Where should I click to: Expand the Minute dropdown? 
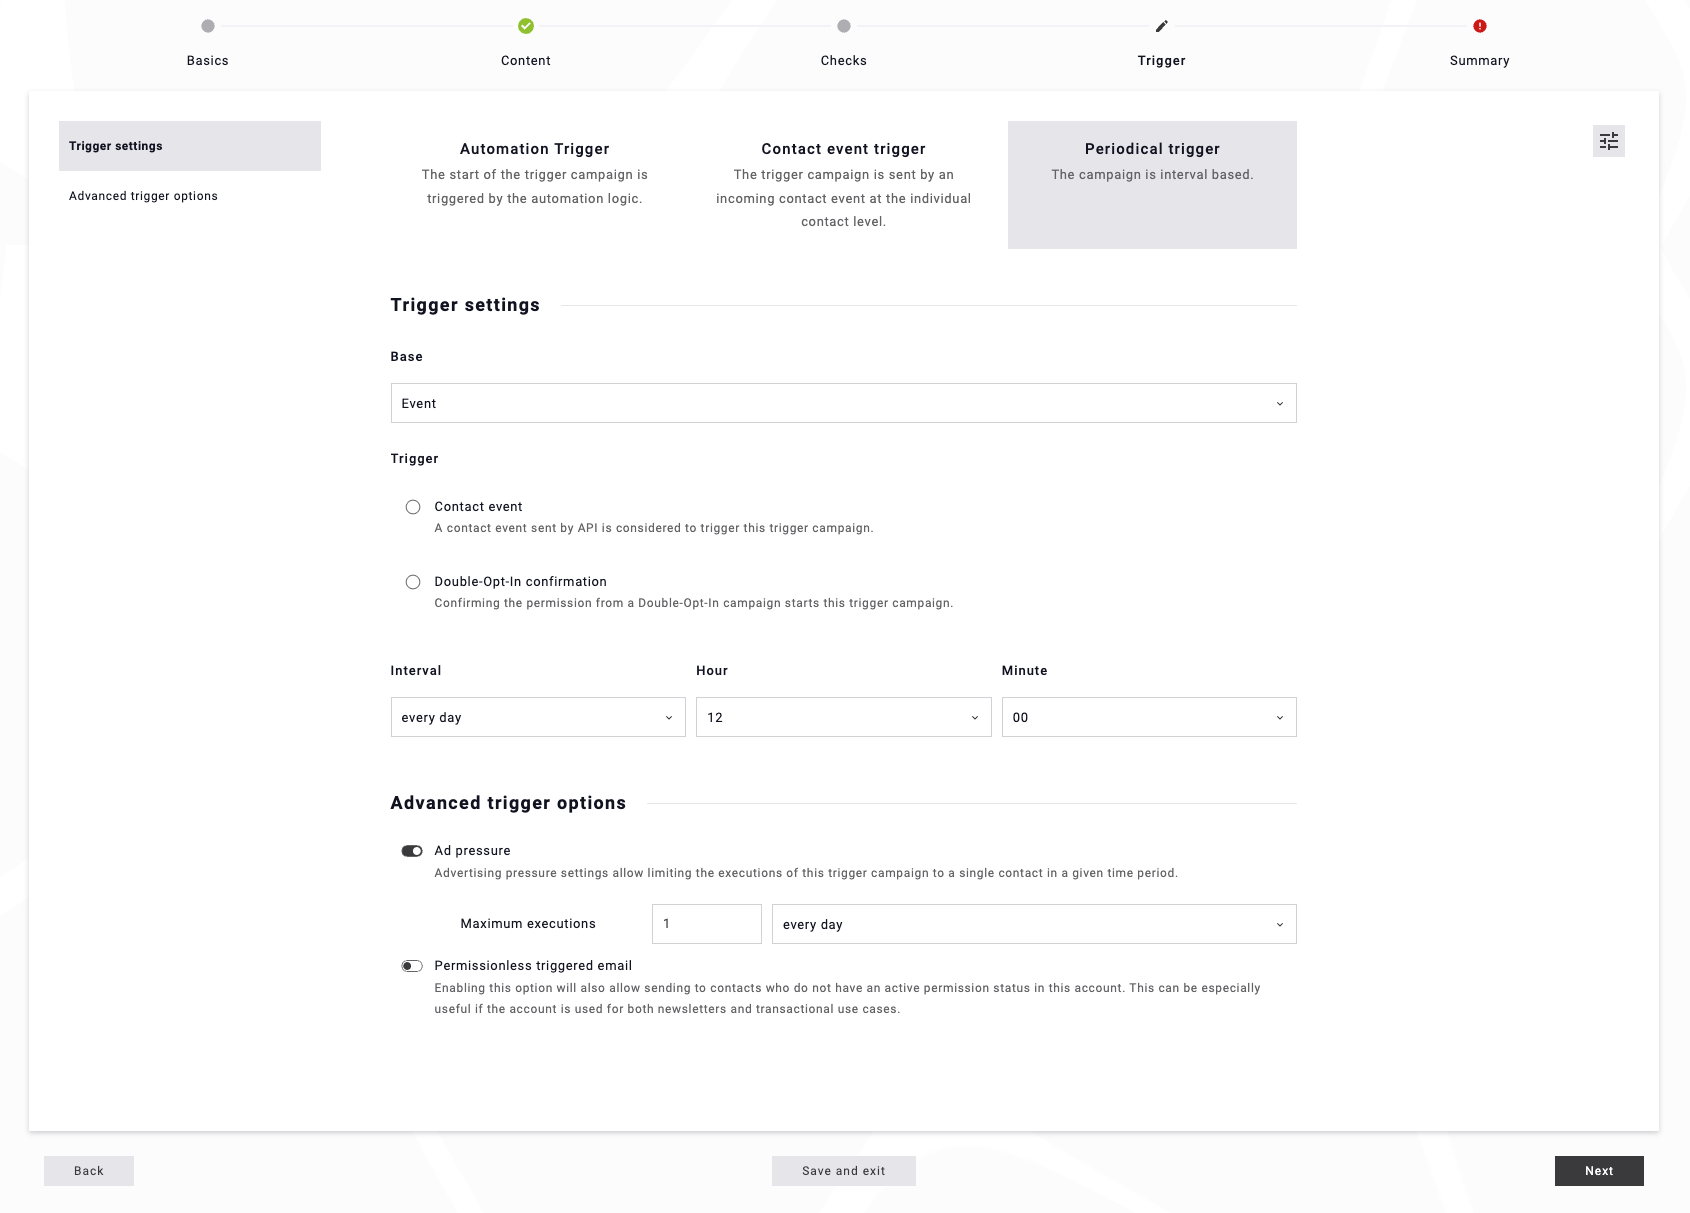click(x=1149, y=717)
